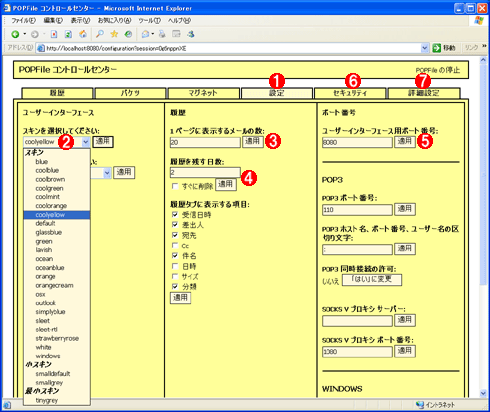The image size is (490, 412).
Task: Choose the blue skin from list
Action: [x=42, y=162]
